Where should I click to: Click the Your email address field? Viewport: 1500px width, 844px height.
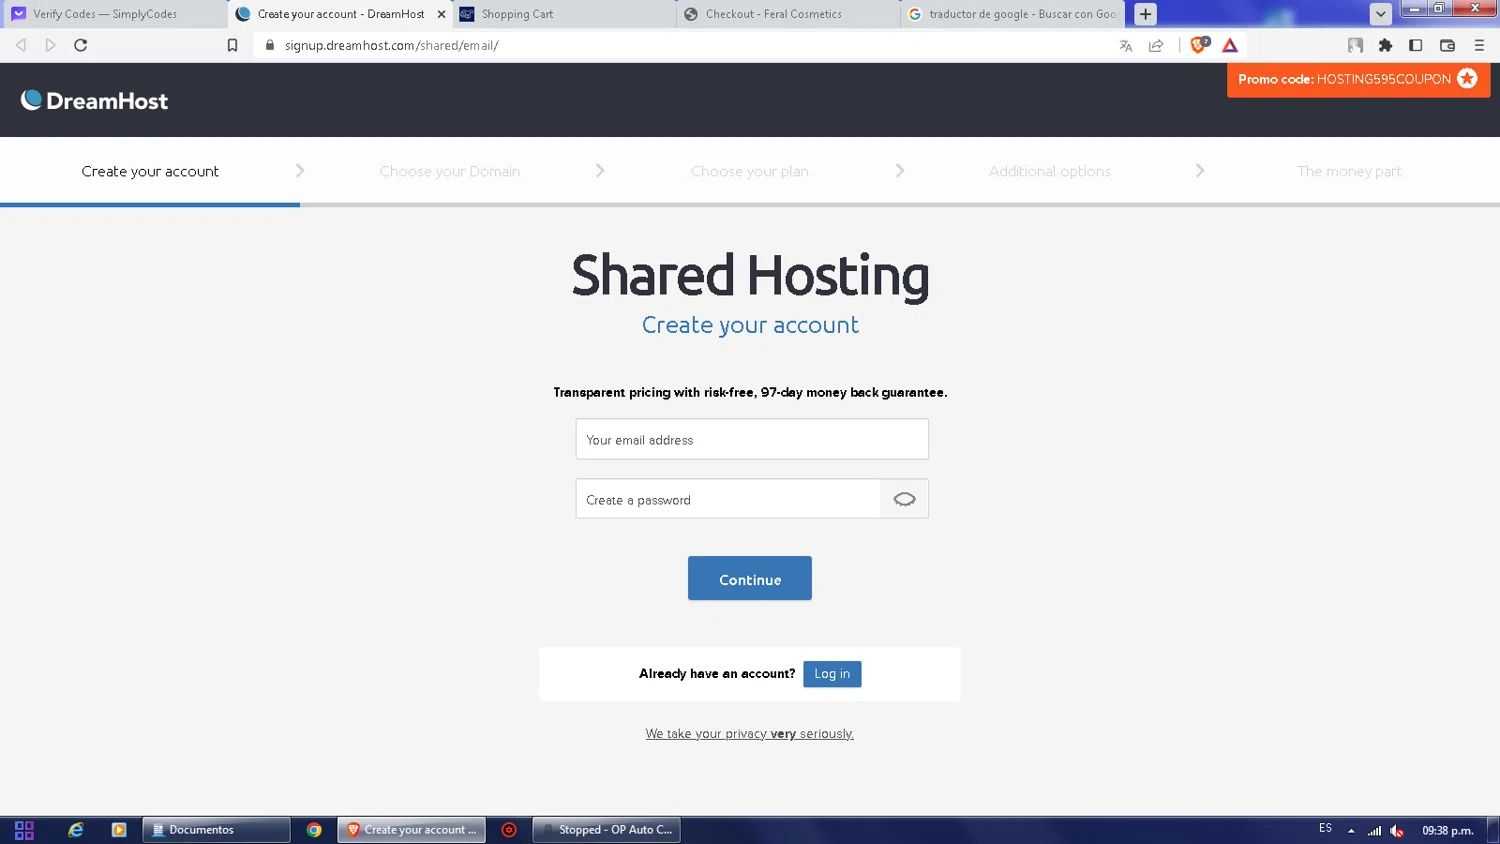click(x=752, y=439)
